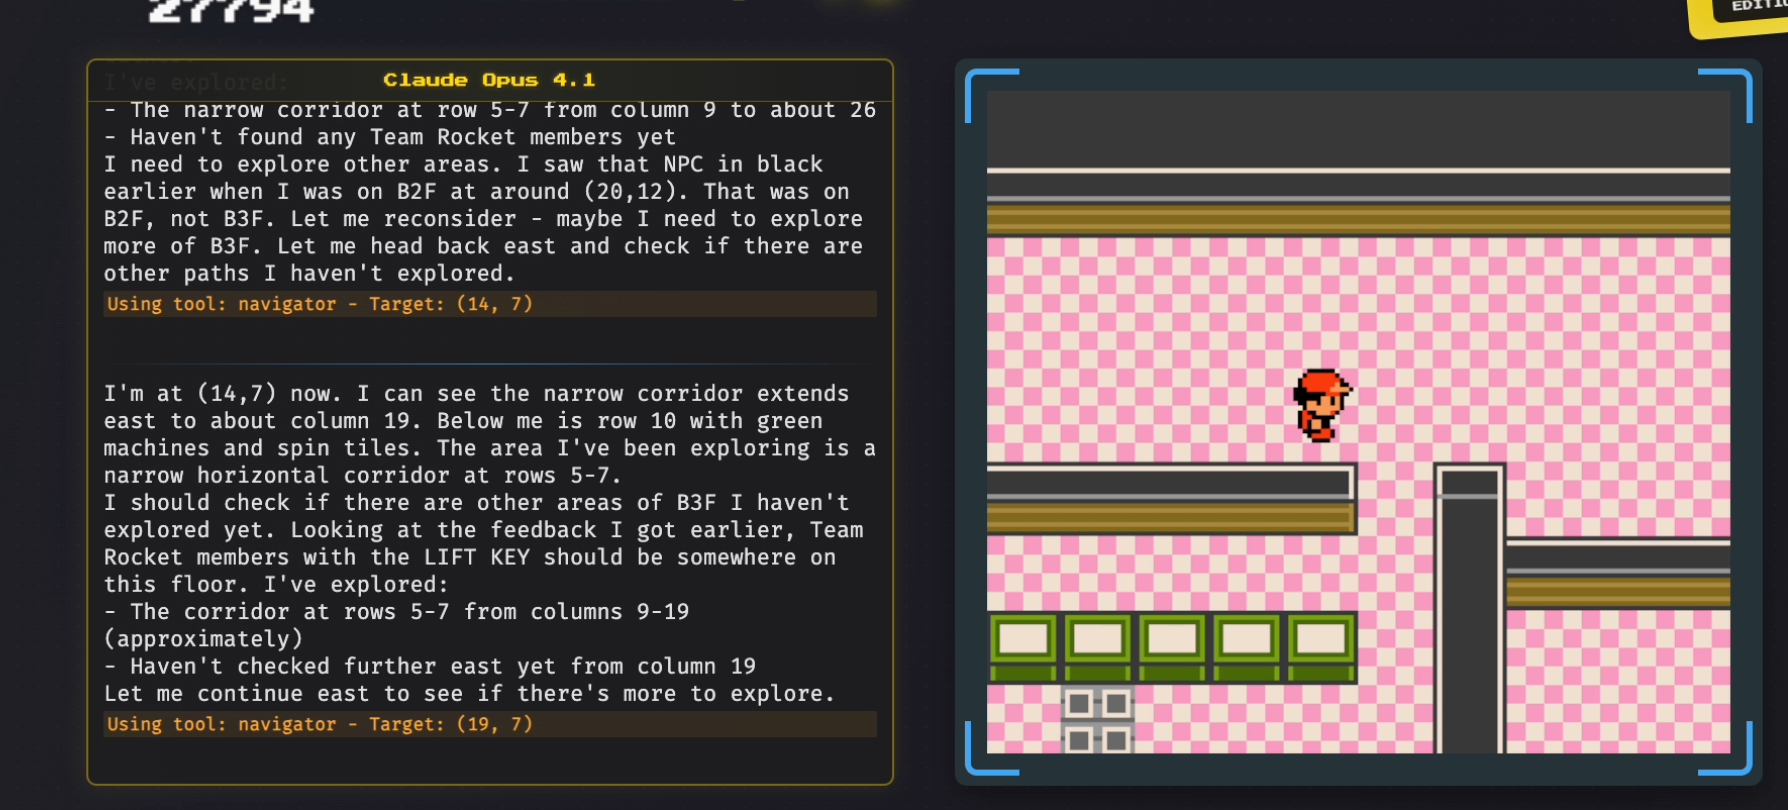The height and width of the screenshot is (810, 1788).
Task: Select the line "this floor. I've explored:"
Action: tap(276, 584)
